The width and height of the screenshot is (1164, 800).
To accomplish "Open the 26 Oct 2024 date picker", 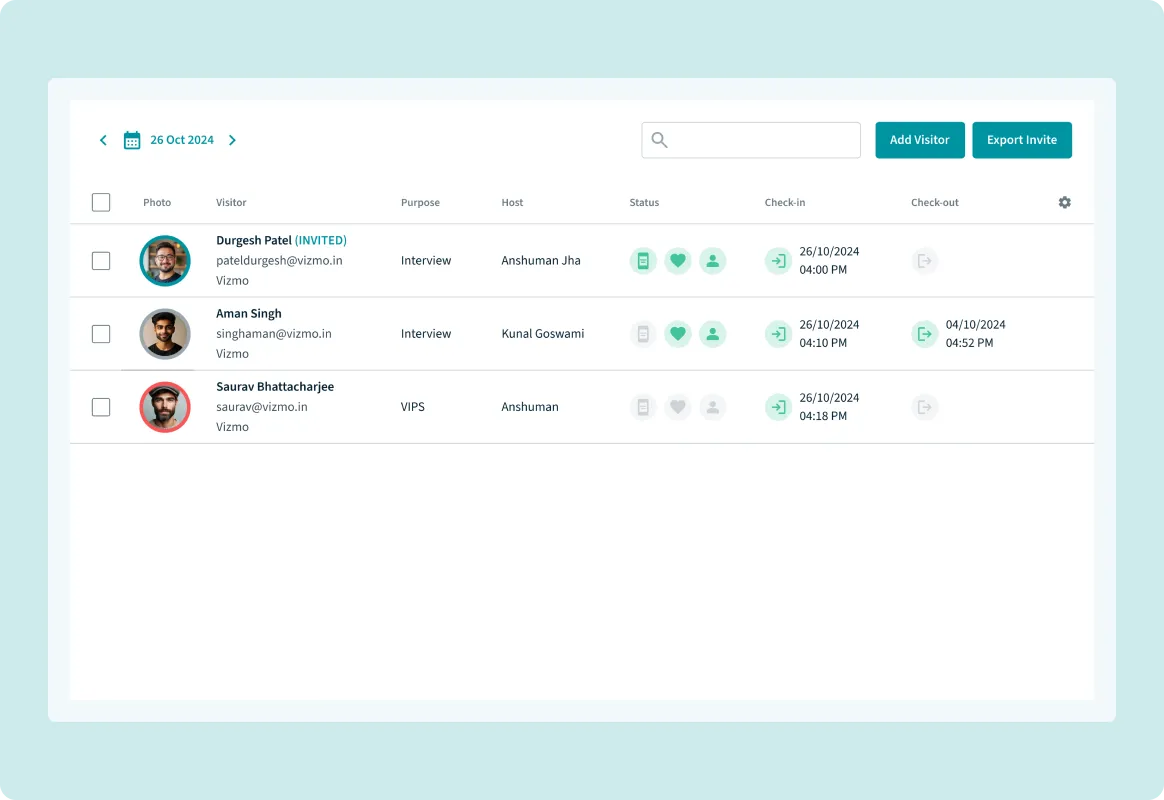I will (182, 140).
